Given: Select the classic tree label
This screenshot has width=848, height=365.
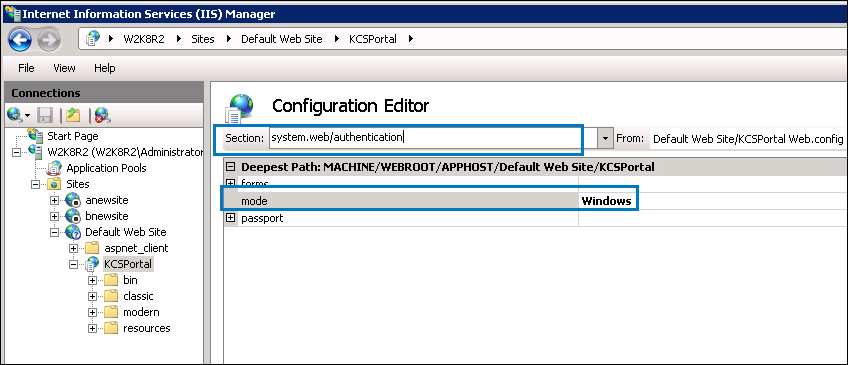Looking at the screenshot, I should [x=138, y=296].
